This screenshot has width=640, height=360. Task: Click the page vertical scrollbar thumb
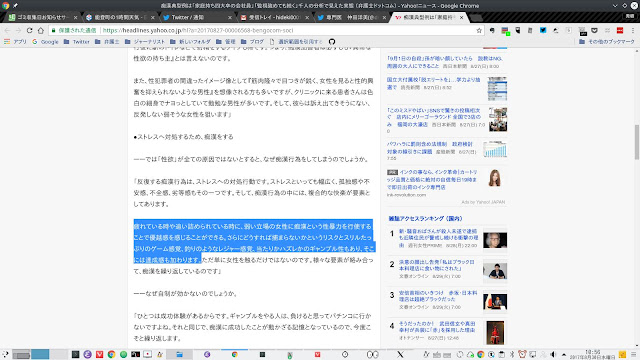637,142
